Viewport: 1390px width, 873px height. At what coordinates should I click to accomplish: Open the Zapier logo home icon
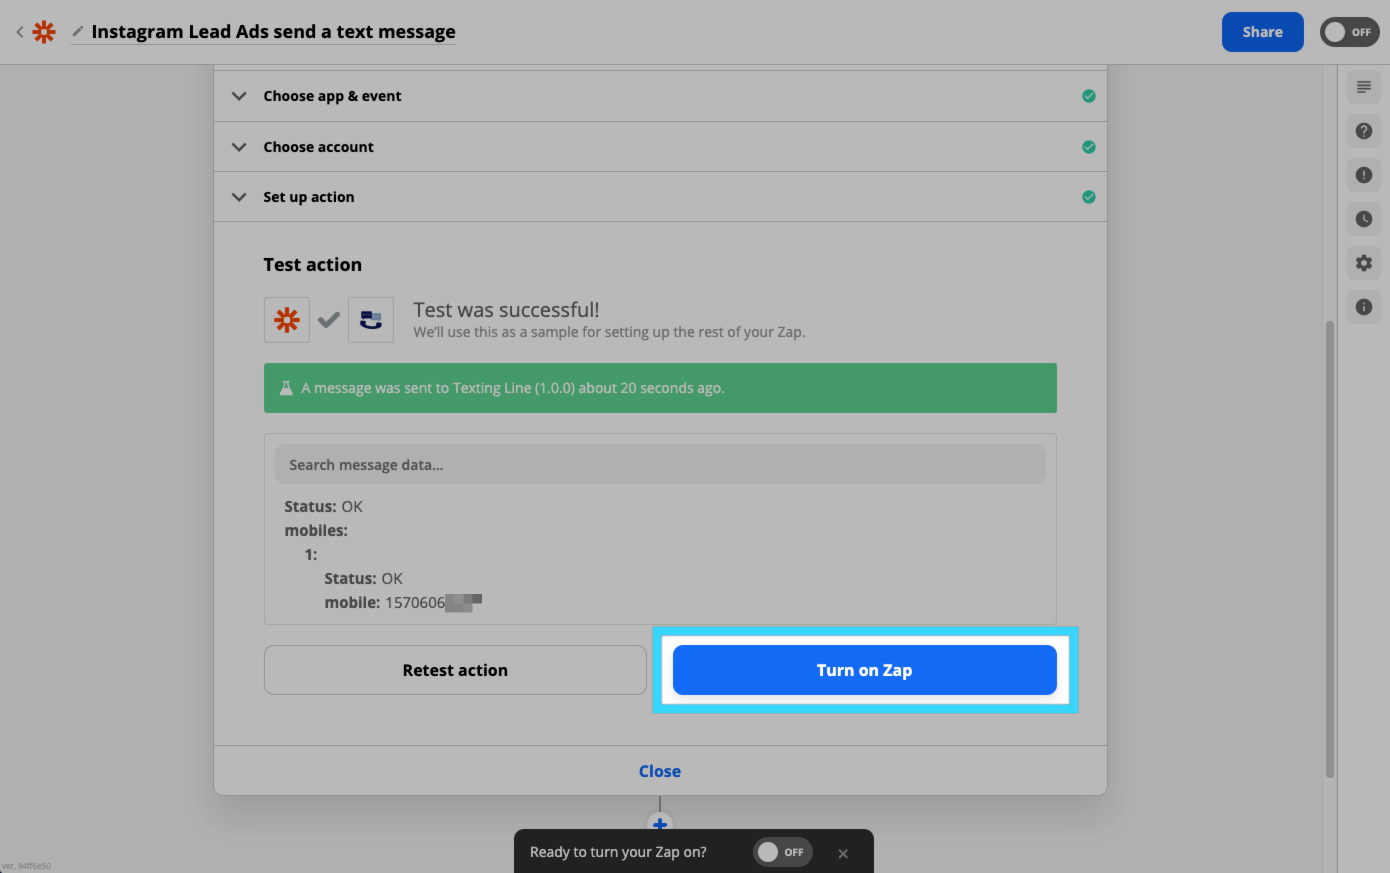click(x=44, y=32)
